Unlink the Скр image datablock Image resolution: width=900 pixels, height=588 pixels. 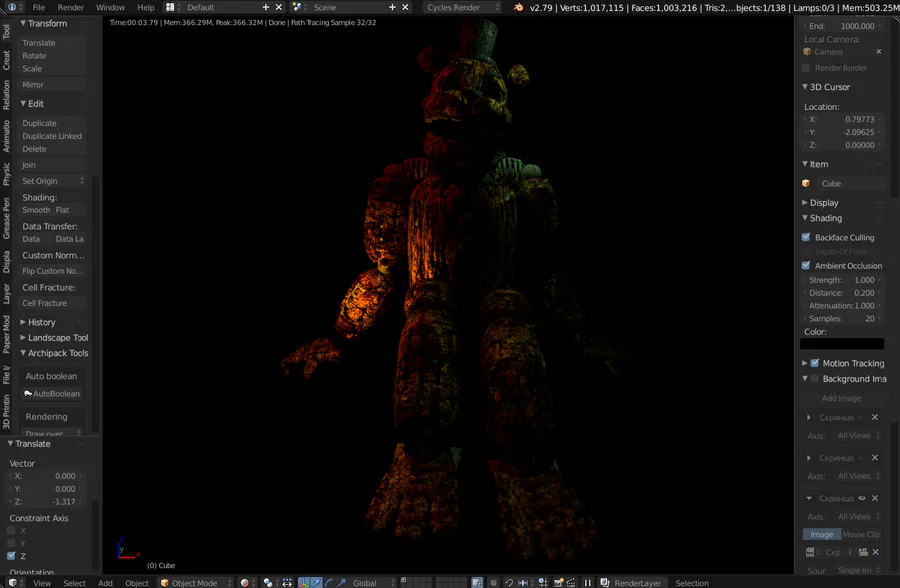876,552
